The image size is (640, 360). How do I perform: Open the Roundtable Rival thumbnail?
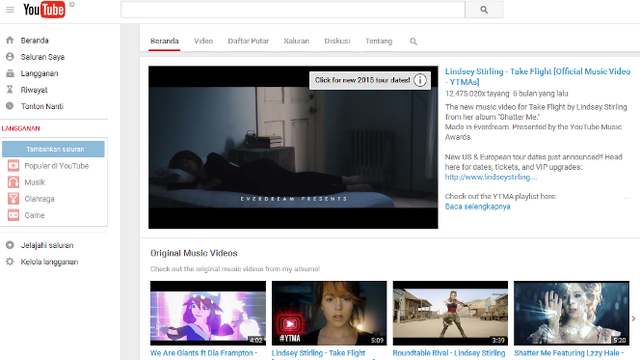(450, 313)
